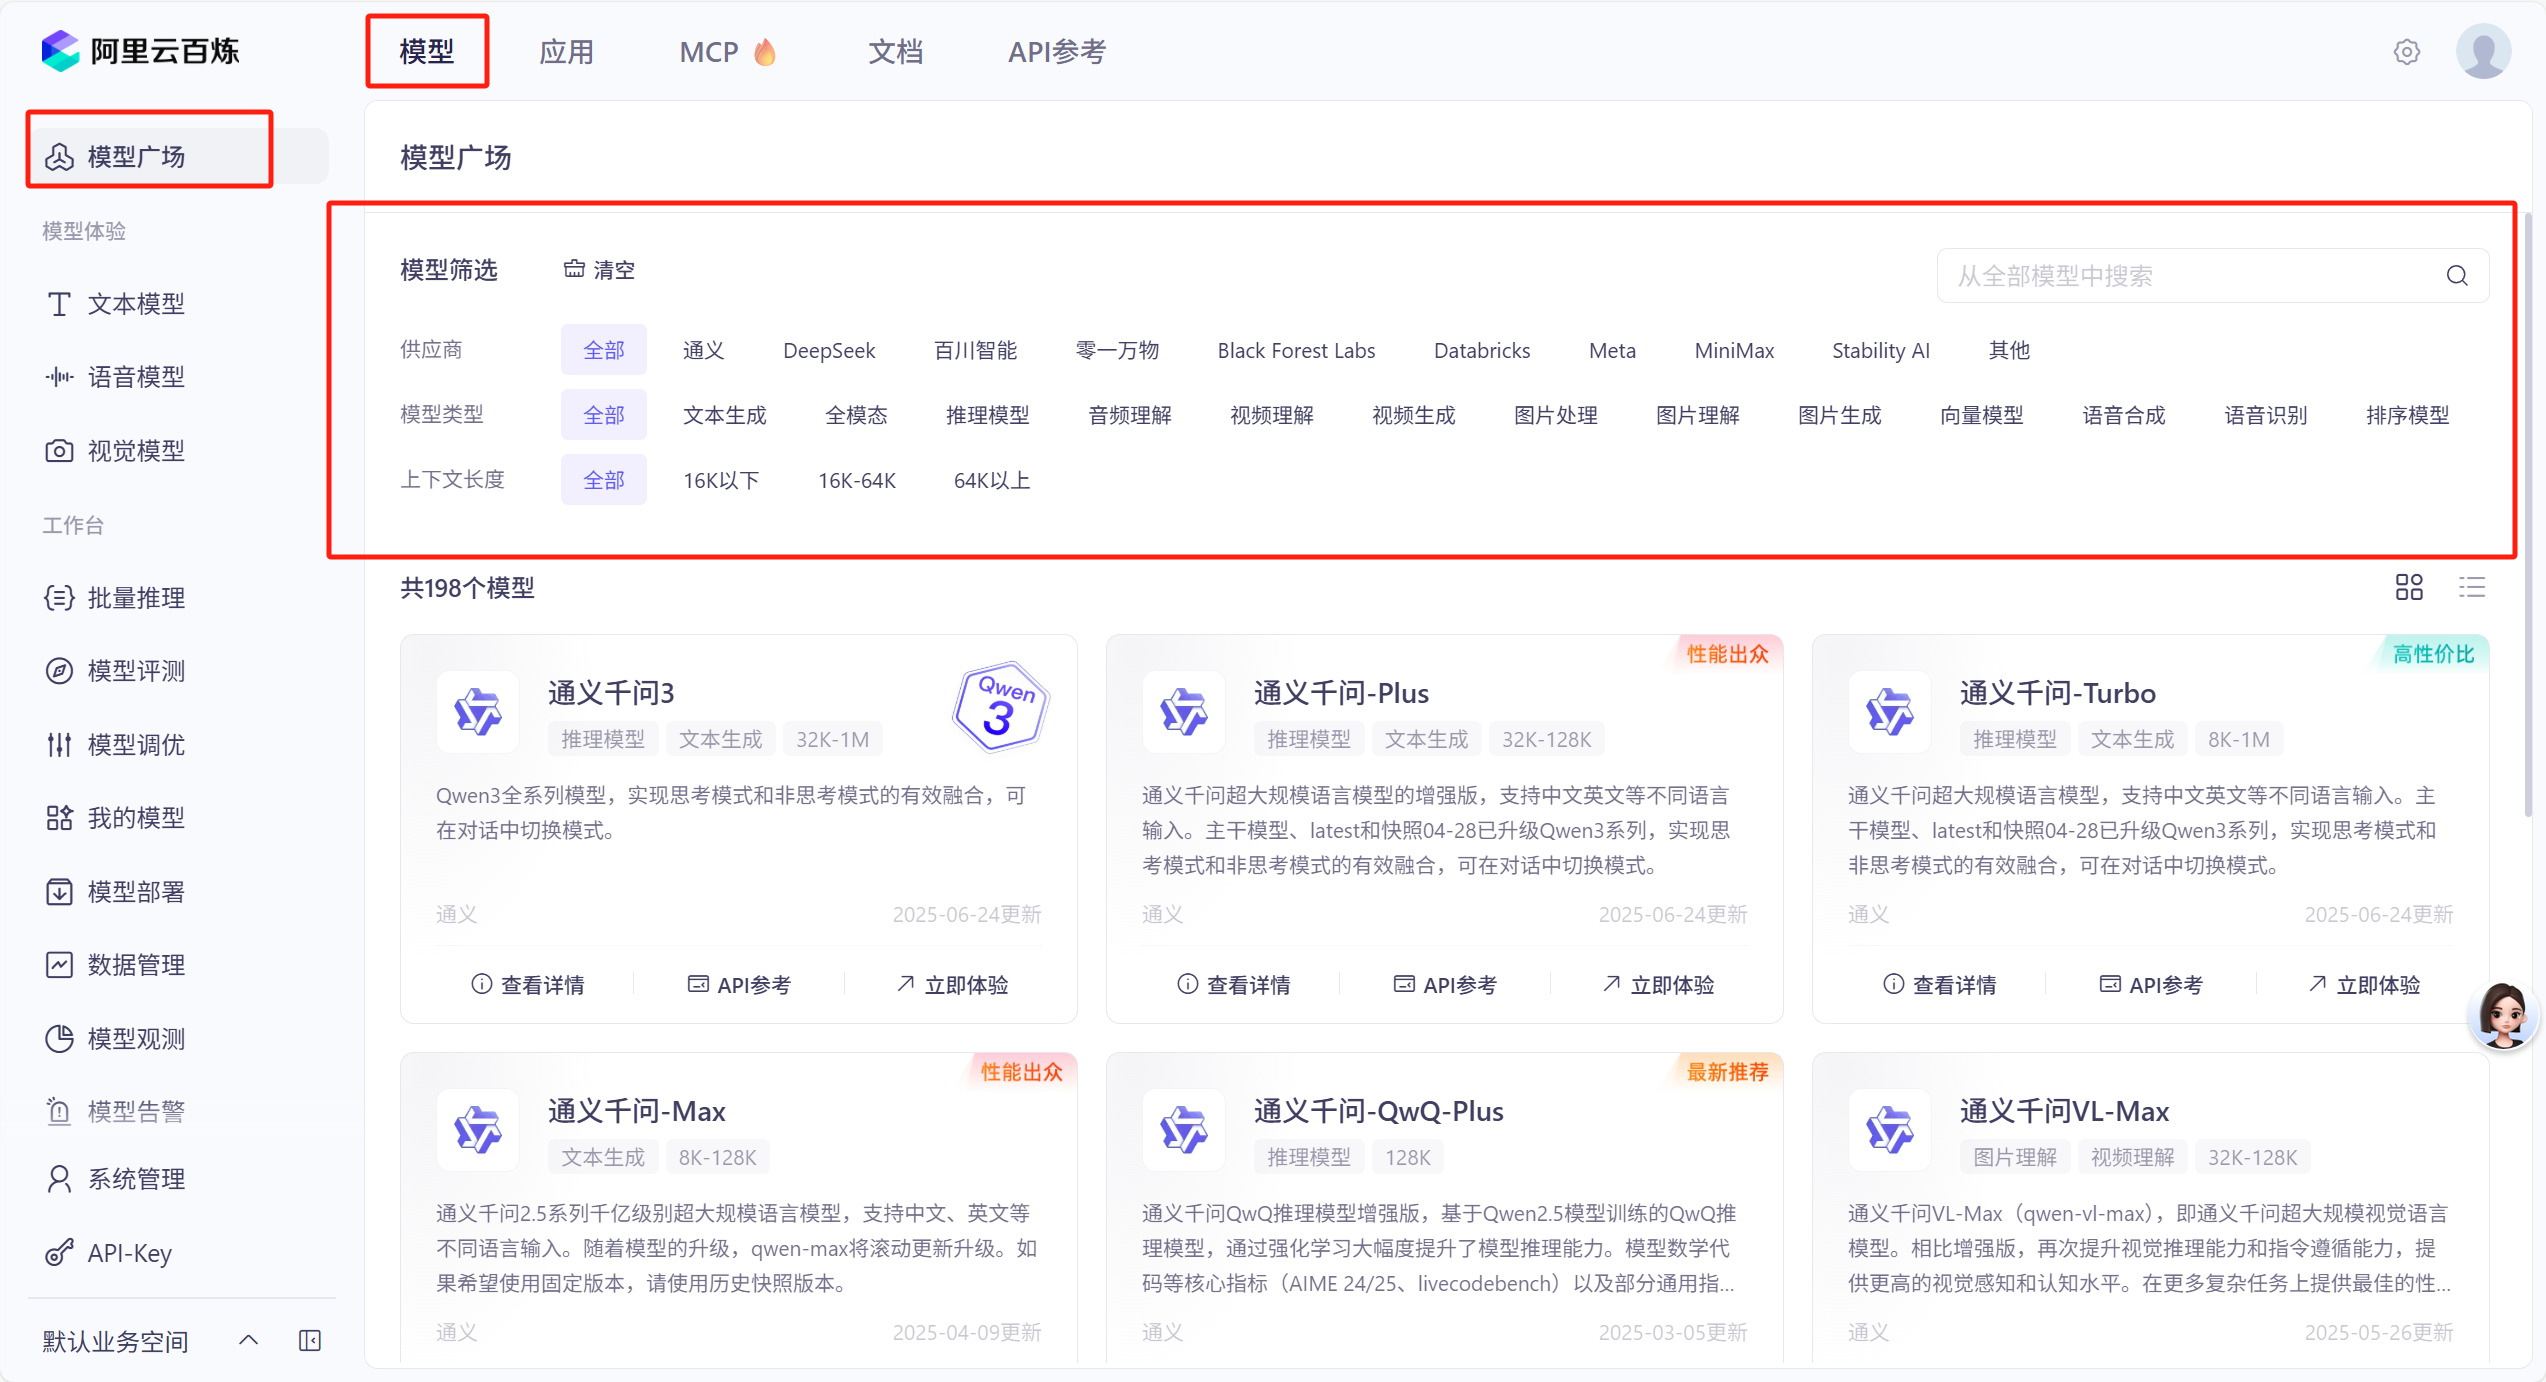This screenshot has width=2546, height=1382.
Task: Open 模型评测 panel
Action: pos(135,671)
